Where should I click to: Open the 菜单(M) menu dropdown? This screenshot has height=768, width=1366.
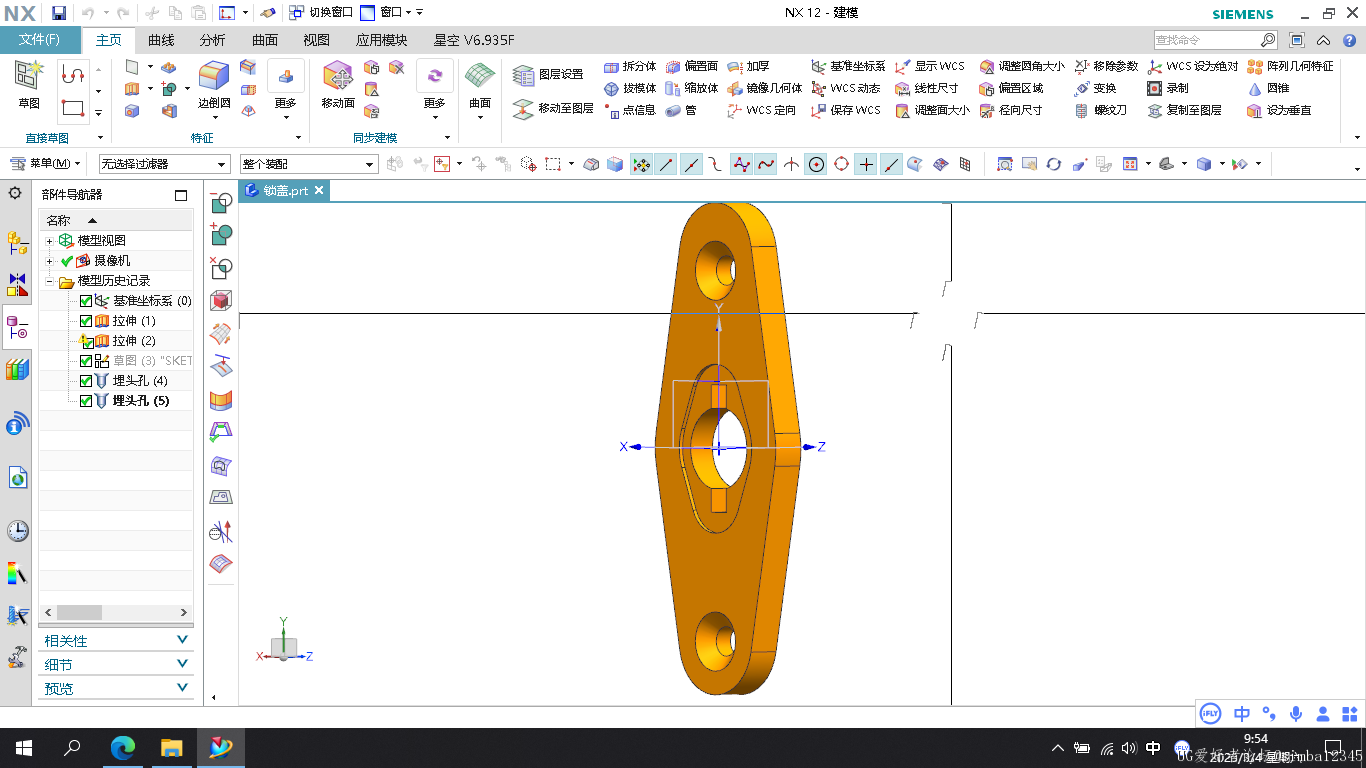(46, 163)
